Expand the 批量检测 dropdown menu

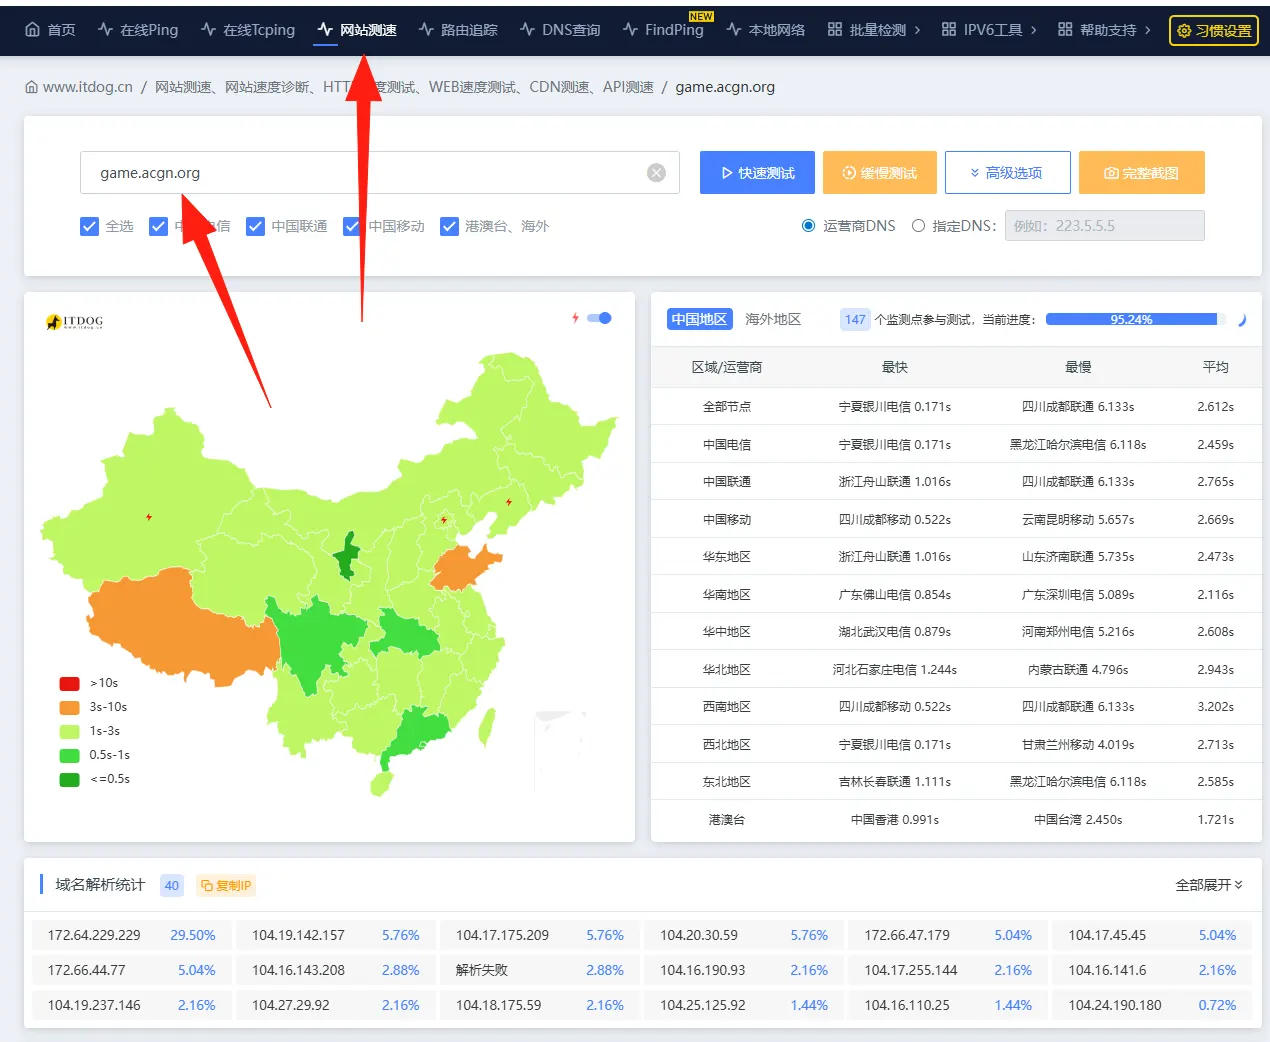[x=874, y=30]
